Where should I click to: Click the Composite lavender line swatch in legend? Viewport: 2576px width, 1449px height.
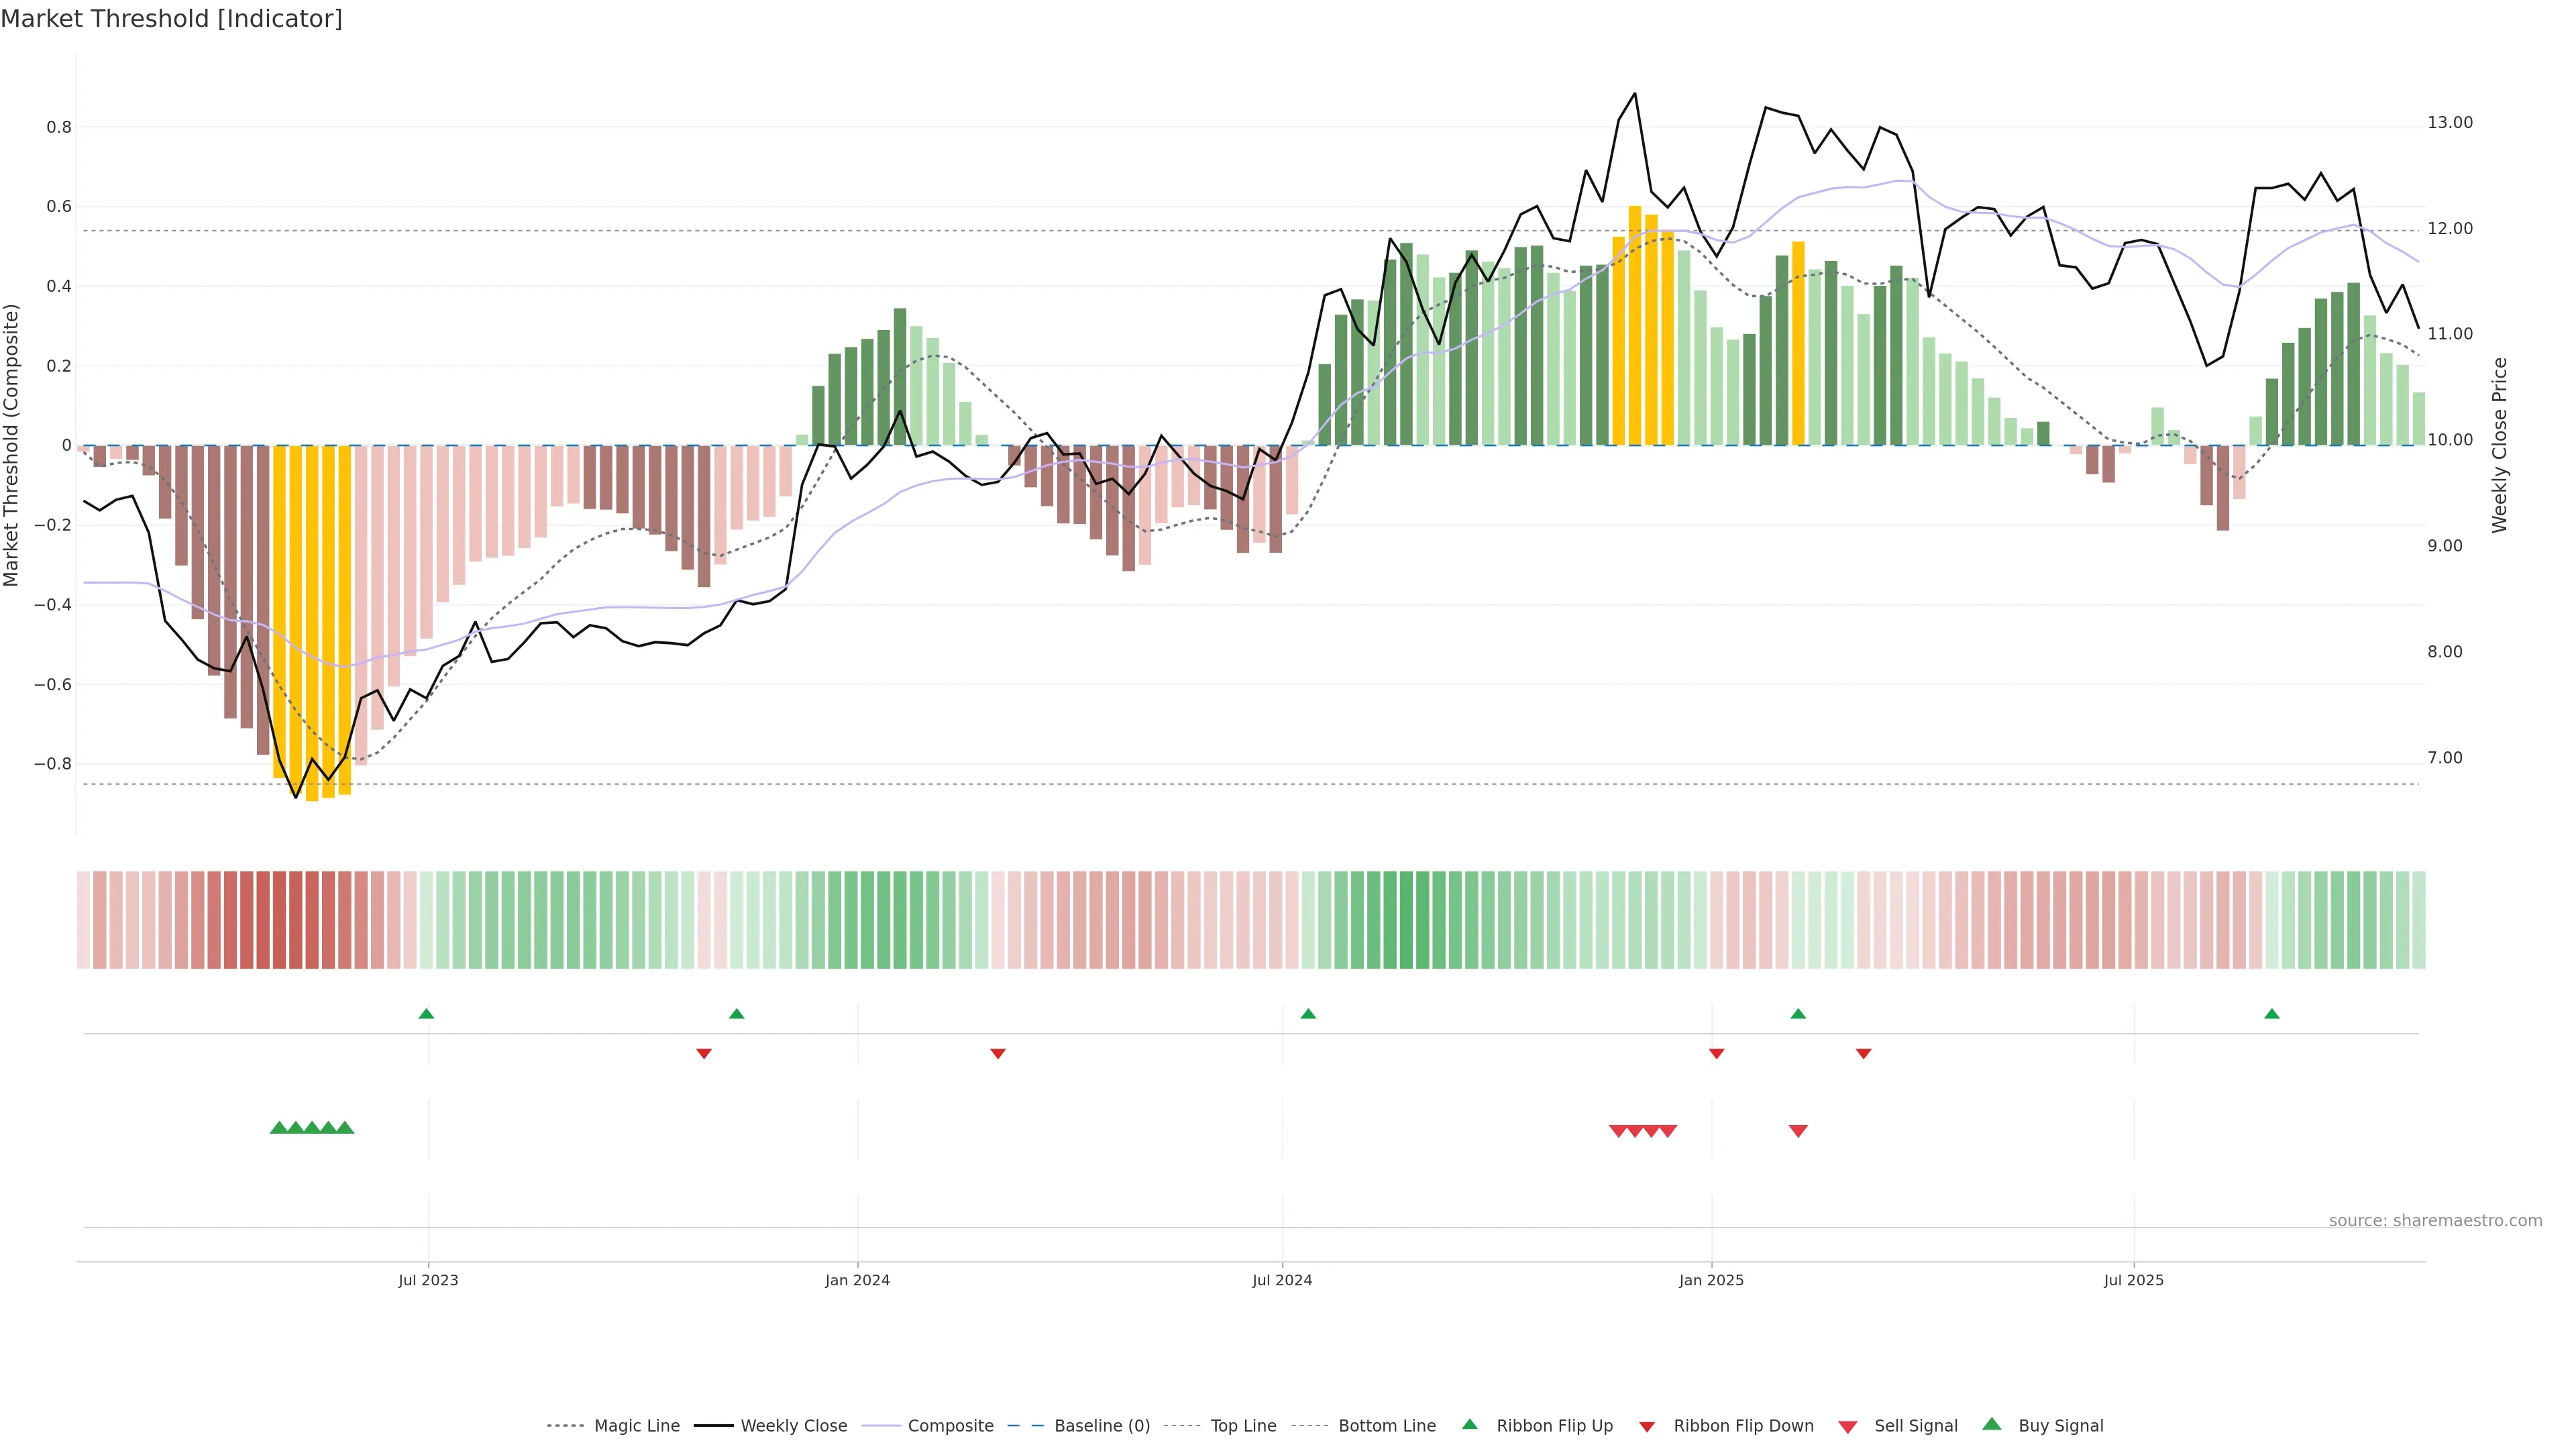pos(881,1426)
